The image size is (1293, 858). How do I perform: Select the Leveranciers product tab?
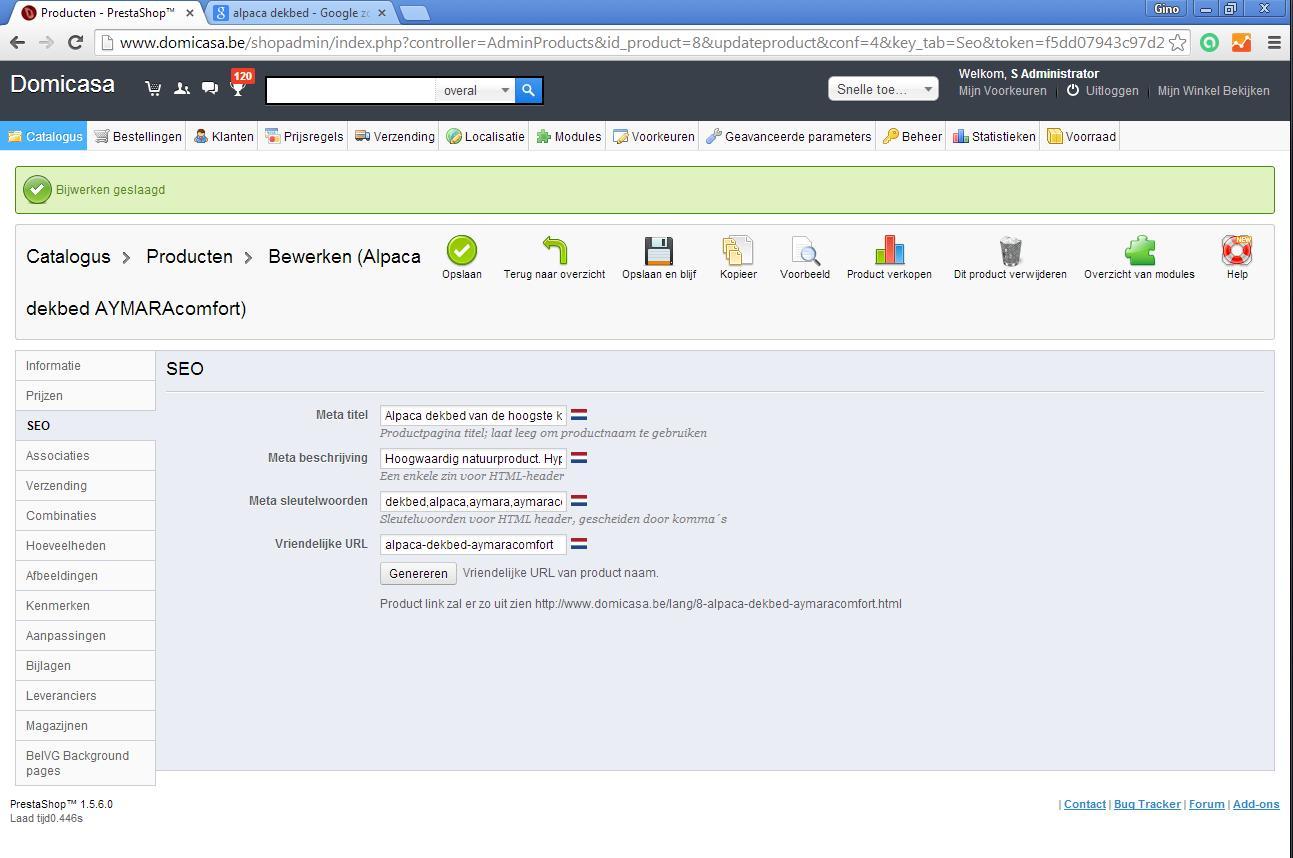click(x=85, y=696)
